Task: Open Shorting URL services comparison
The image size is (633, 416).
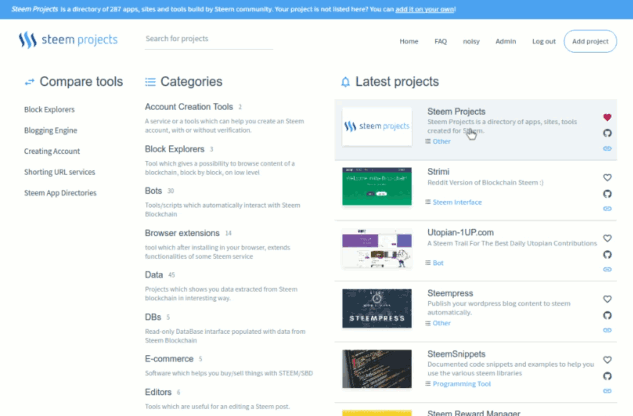Action: 60,172
